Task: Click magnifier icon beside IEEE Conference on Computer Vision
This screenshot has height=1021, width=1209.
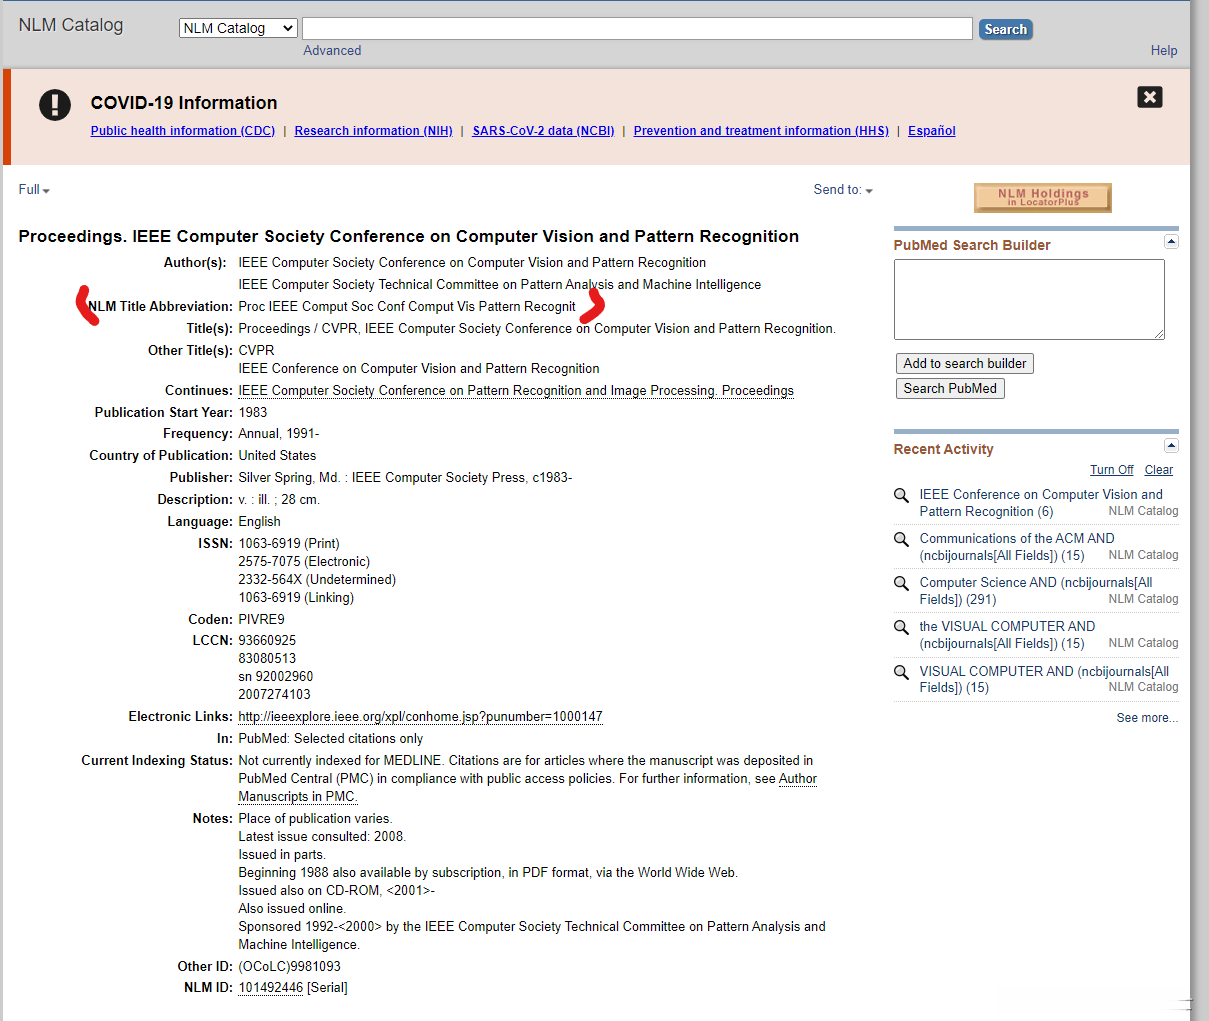Action: [x=901, y=496]
